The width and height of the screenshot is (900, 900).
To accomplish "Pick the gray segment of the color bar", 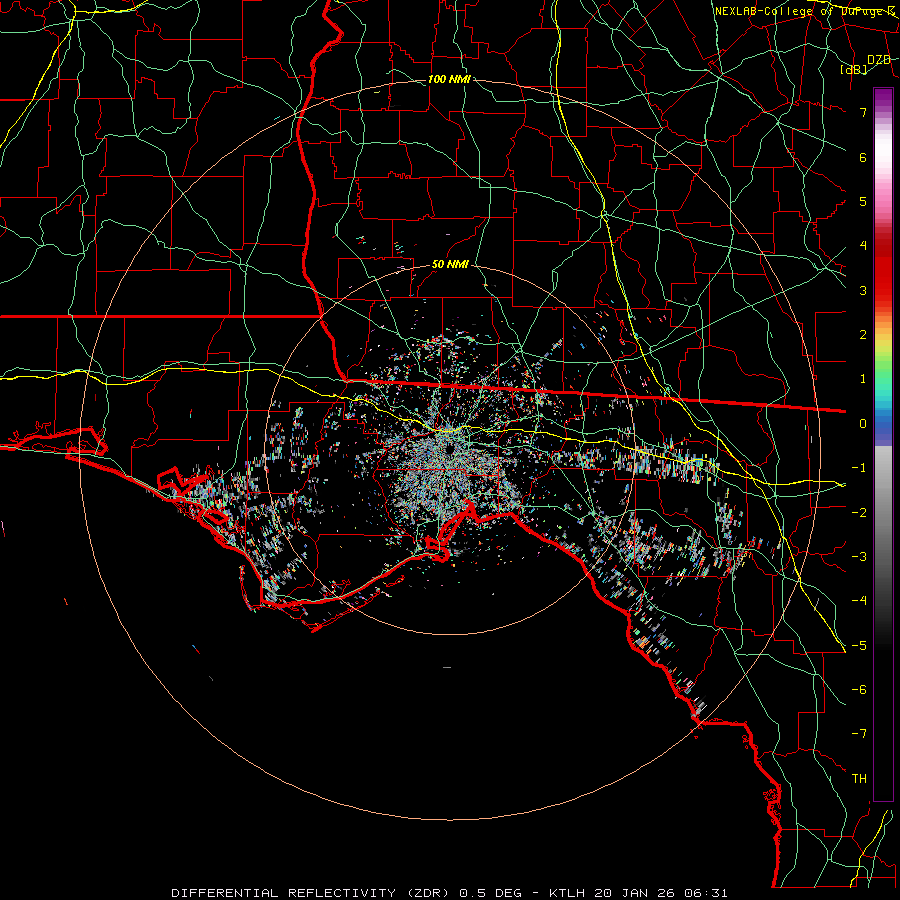I will [x=883, y=517].
